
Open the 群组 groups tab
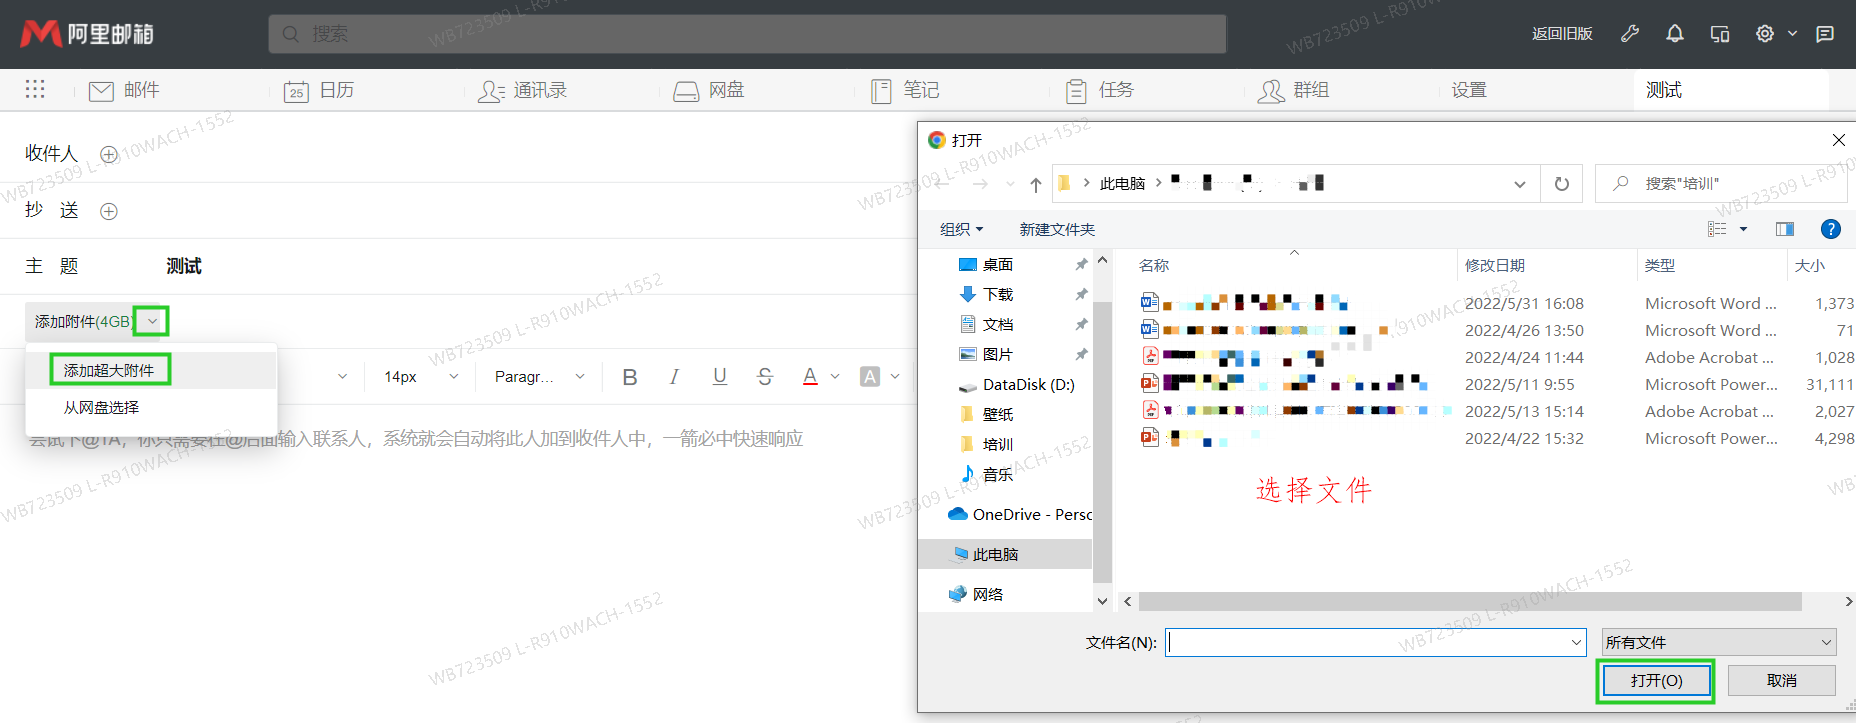coord(1294,91)
